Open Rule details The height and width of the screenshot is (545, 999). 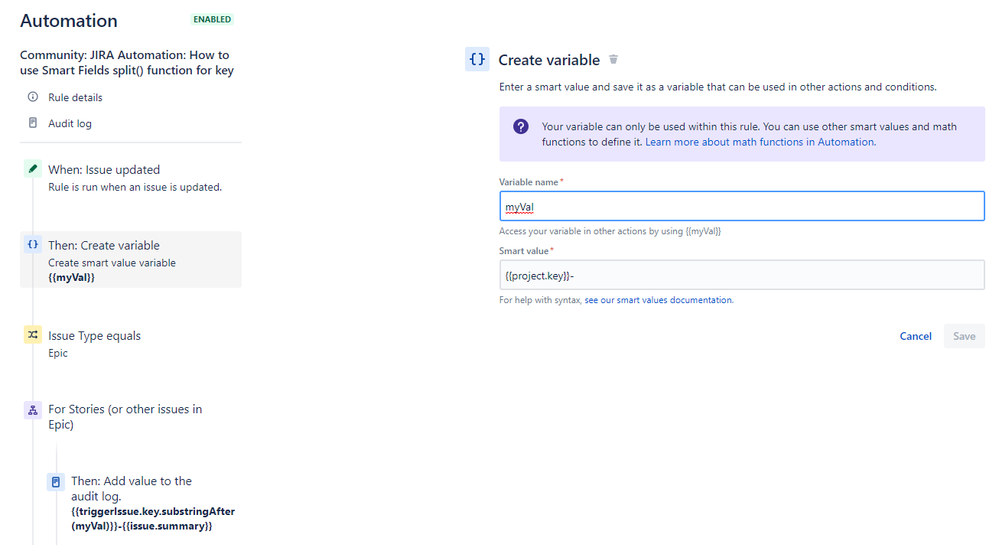pyautogui.click(x=75, y=98)
